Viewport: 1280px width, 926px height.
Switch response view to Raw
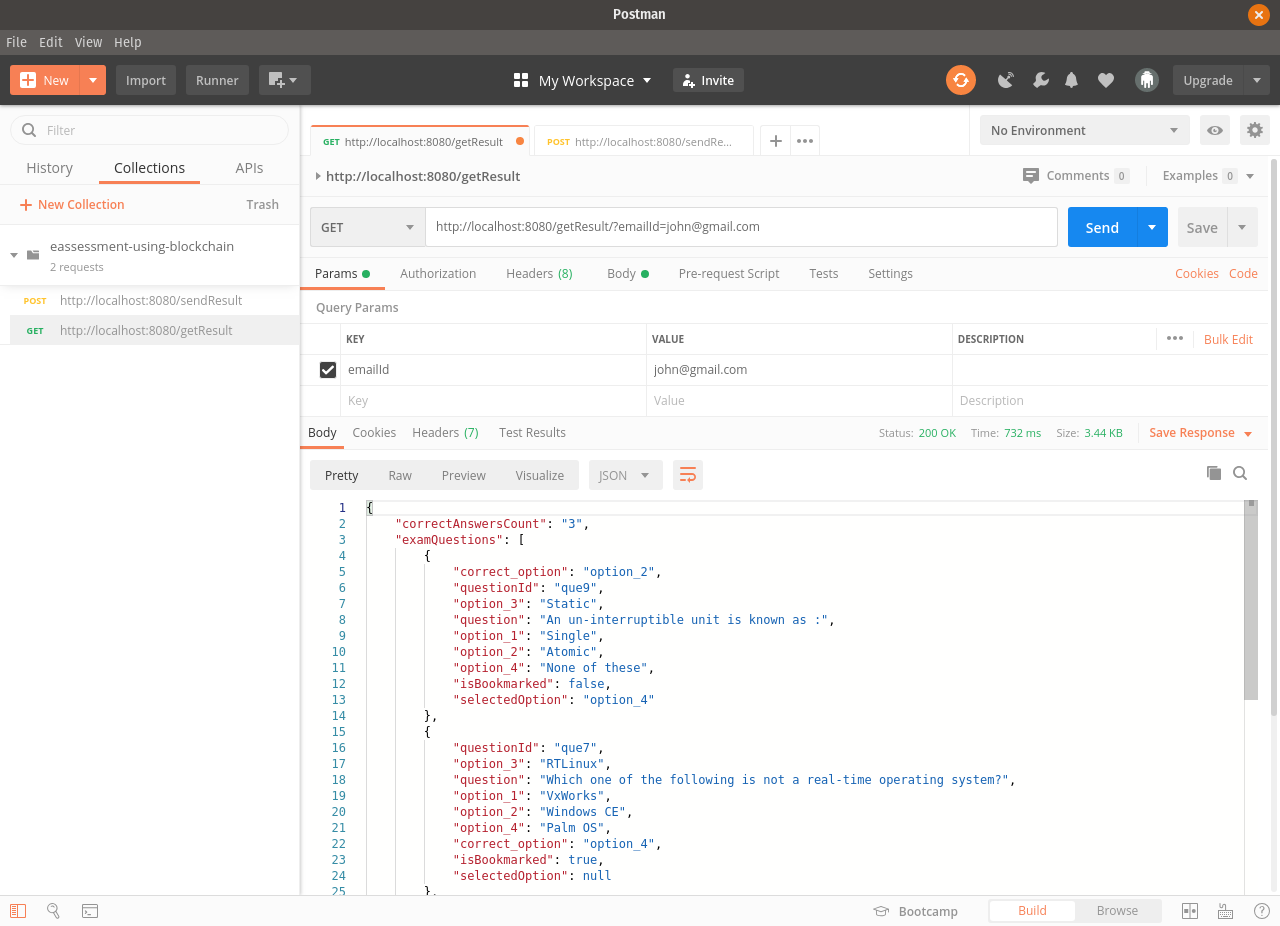[x=400, y=475]
